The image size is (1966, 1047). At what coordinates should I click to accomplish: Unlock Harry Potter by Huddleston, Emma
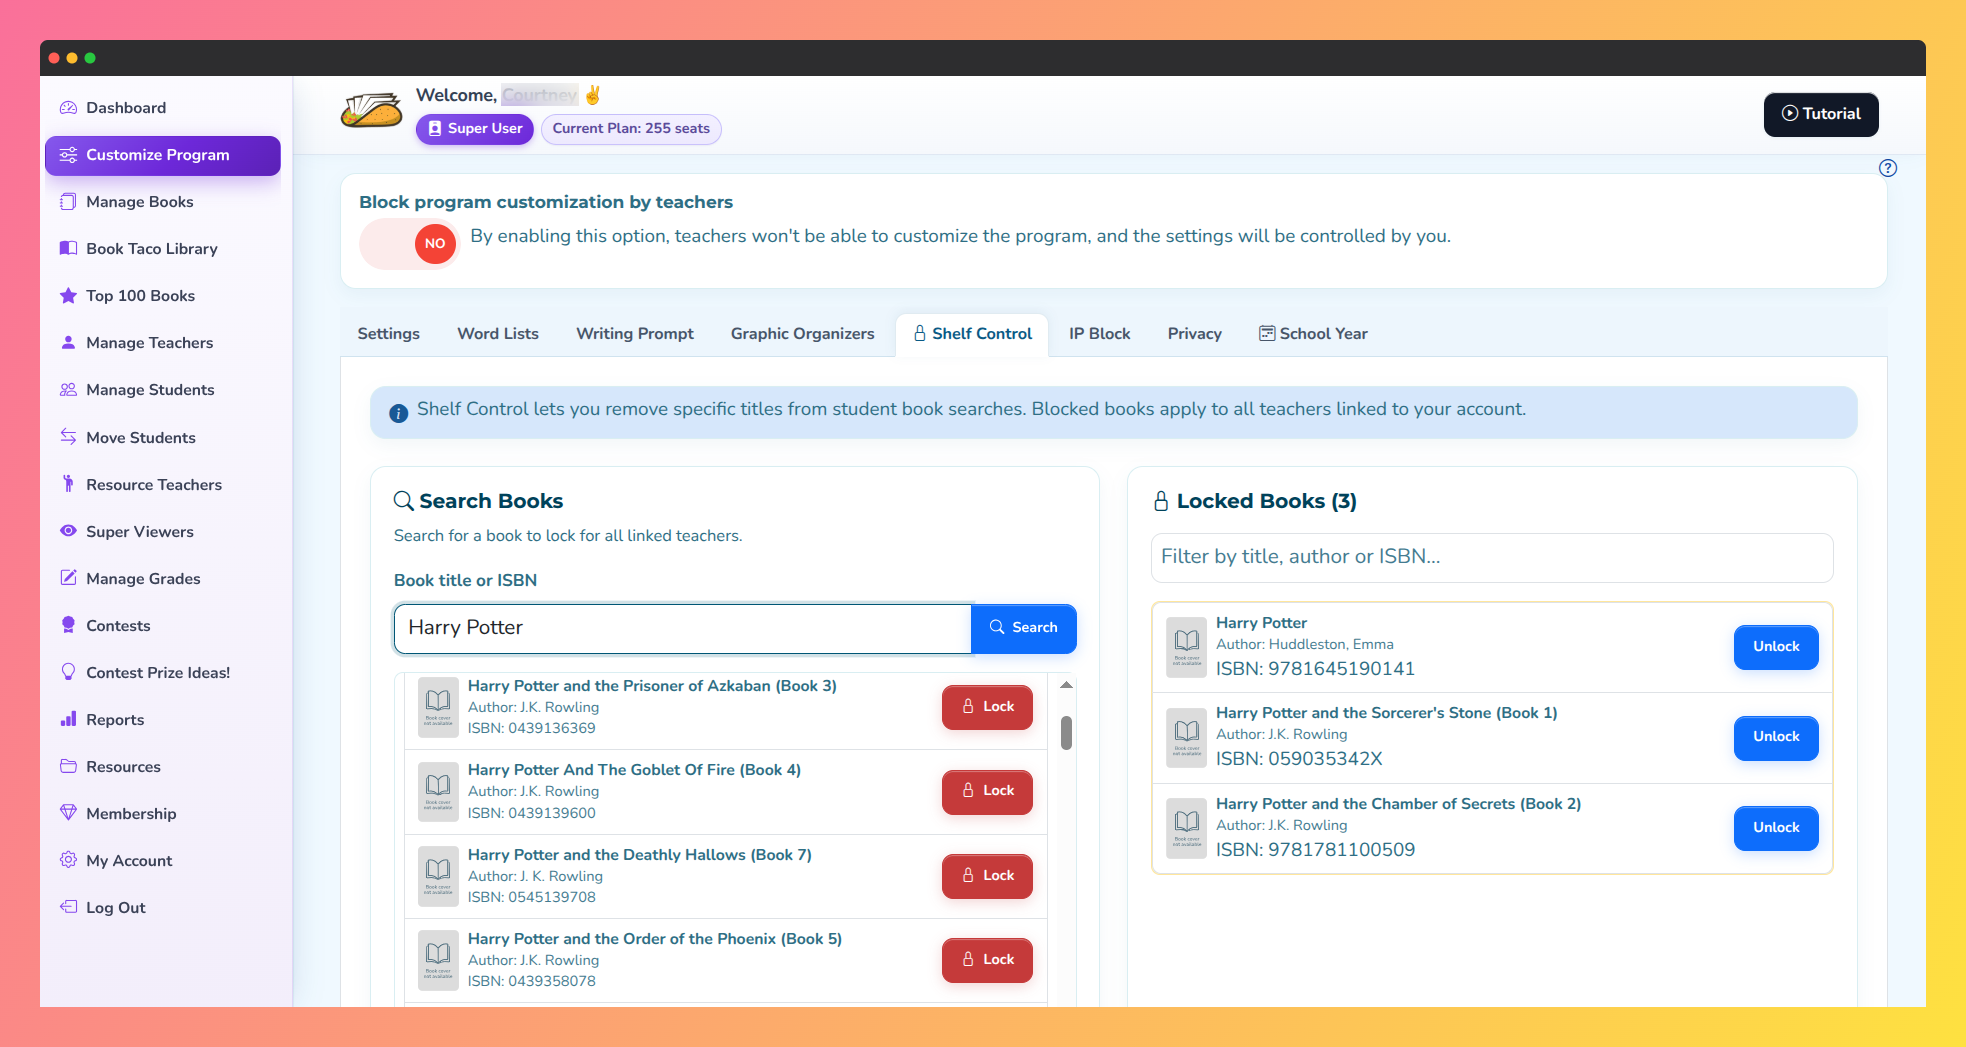click(x=1775, y=647)
